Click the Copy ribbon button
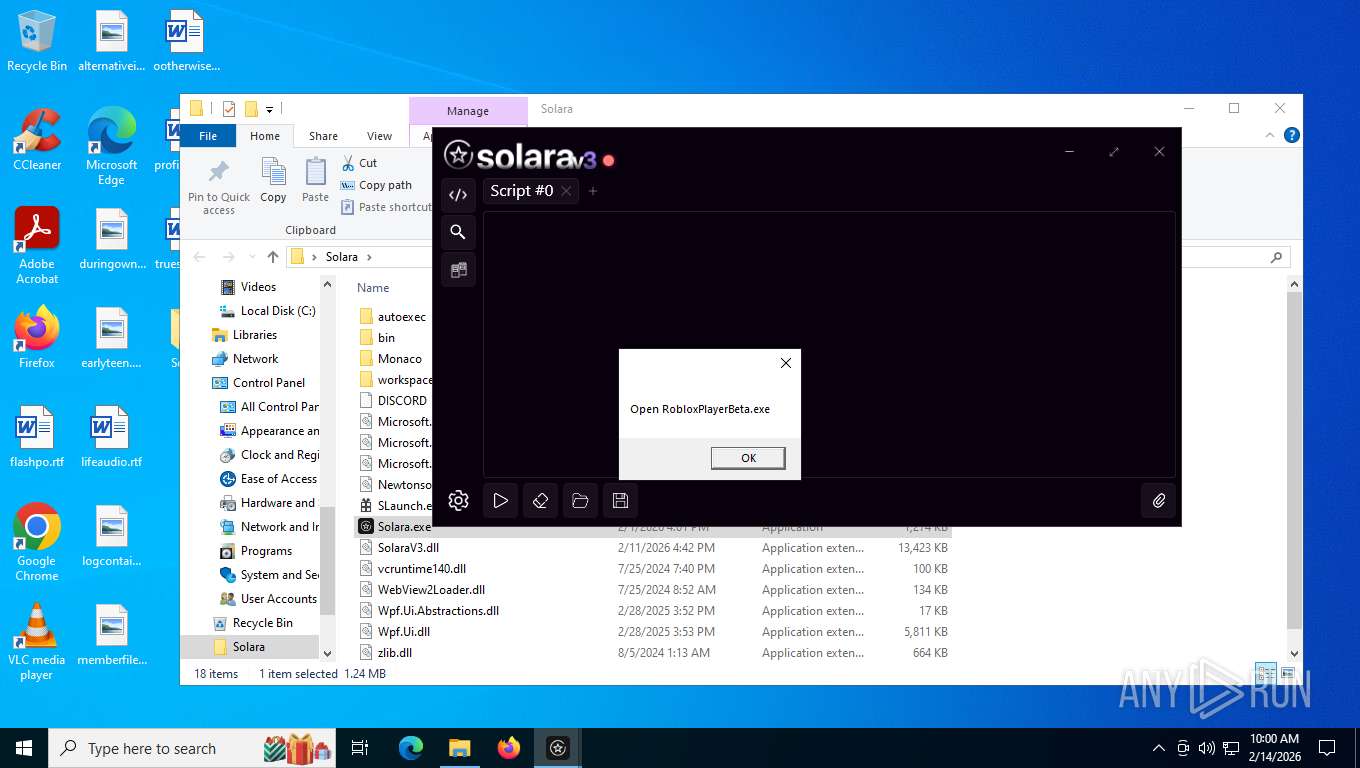Screen dimensions: 1360x768 coord(273,181)
